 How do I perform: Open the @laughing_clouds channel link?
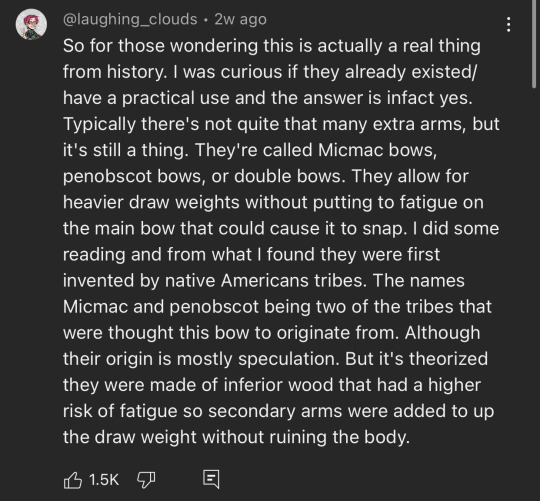[x=130, y=19]
